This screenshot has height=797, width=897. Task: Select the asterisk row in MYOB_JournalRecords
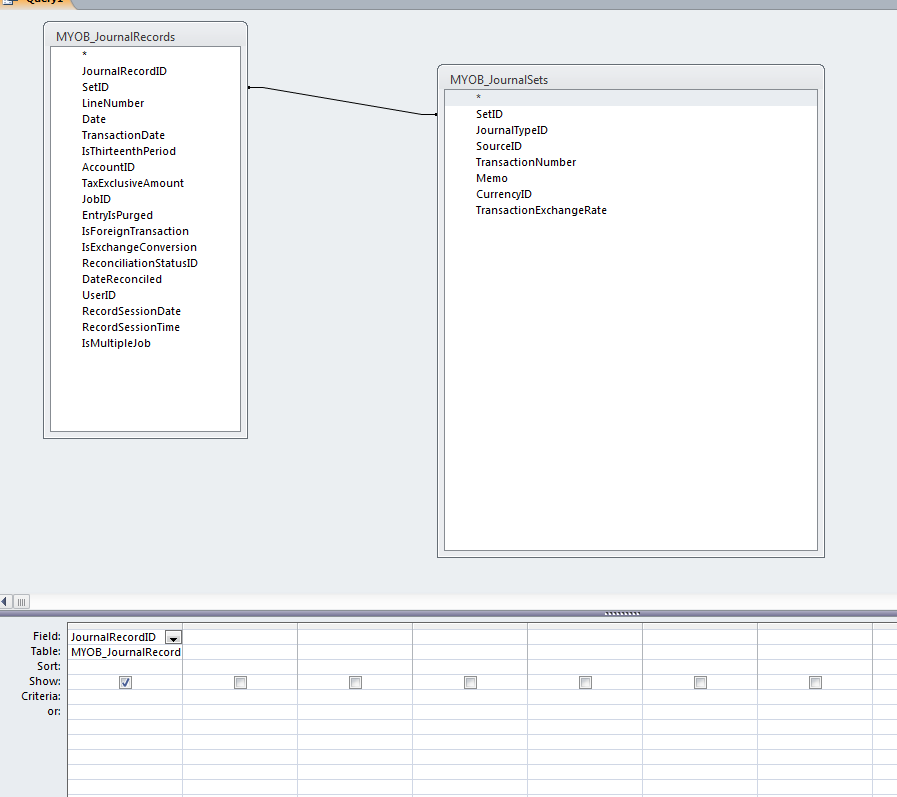pos(145,54)
